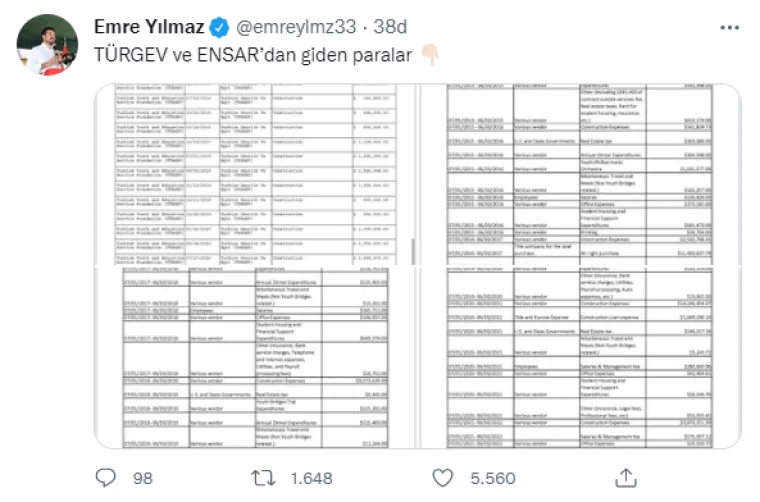Open the bottom-left document image
760x502 pixels.
[x=255, y=358]
